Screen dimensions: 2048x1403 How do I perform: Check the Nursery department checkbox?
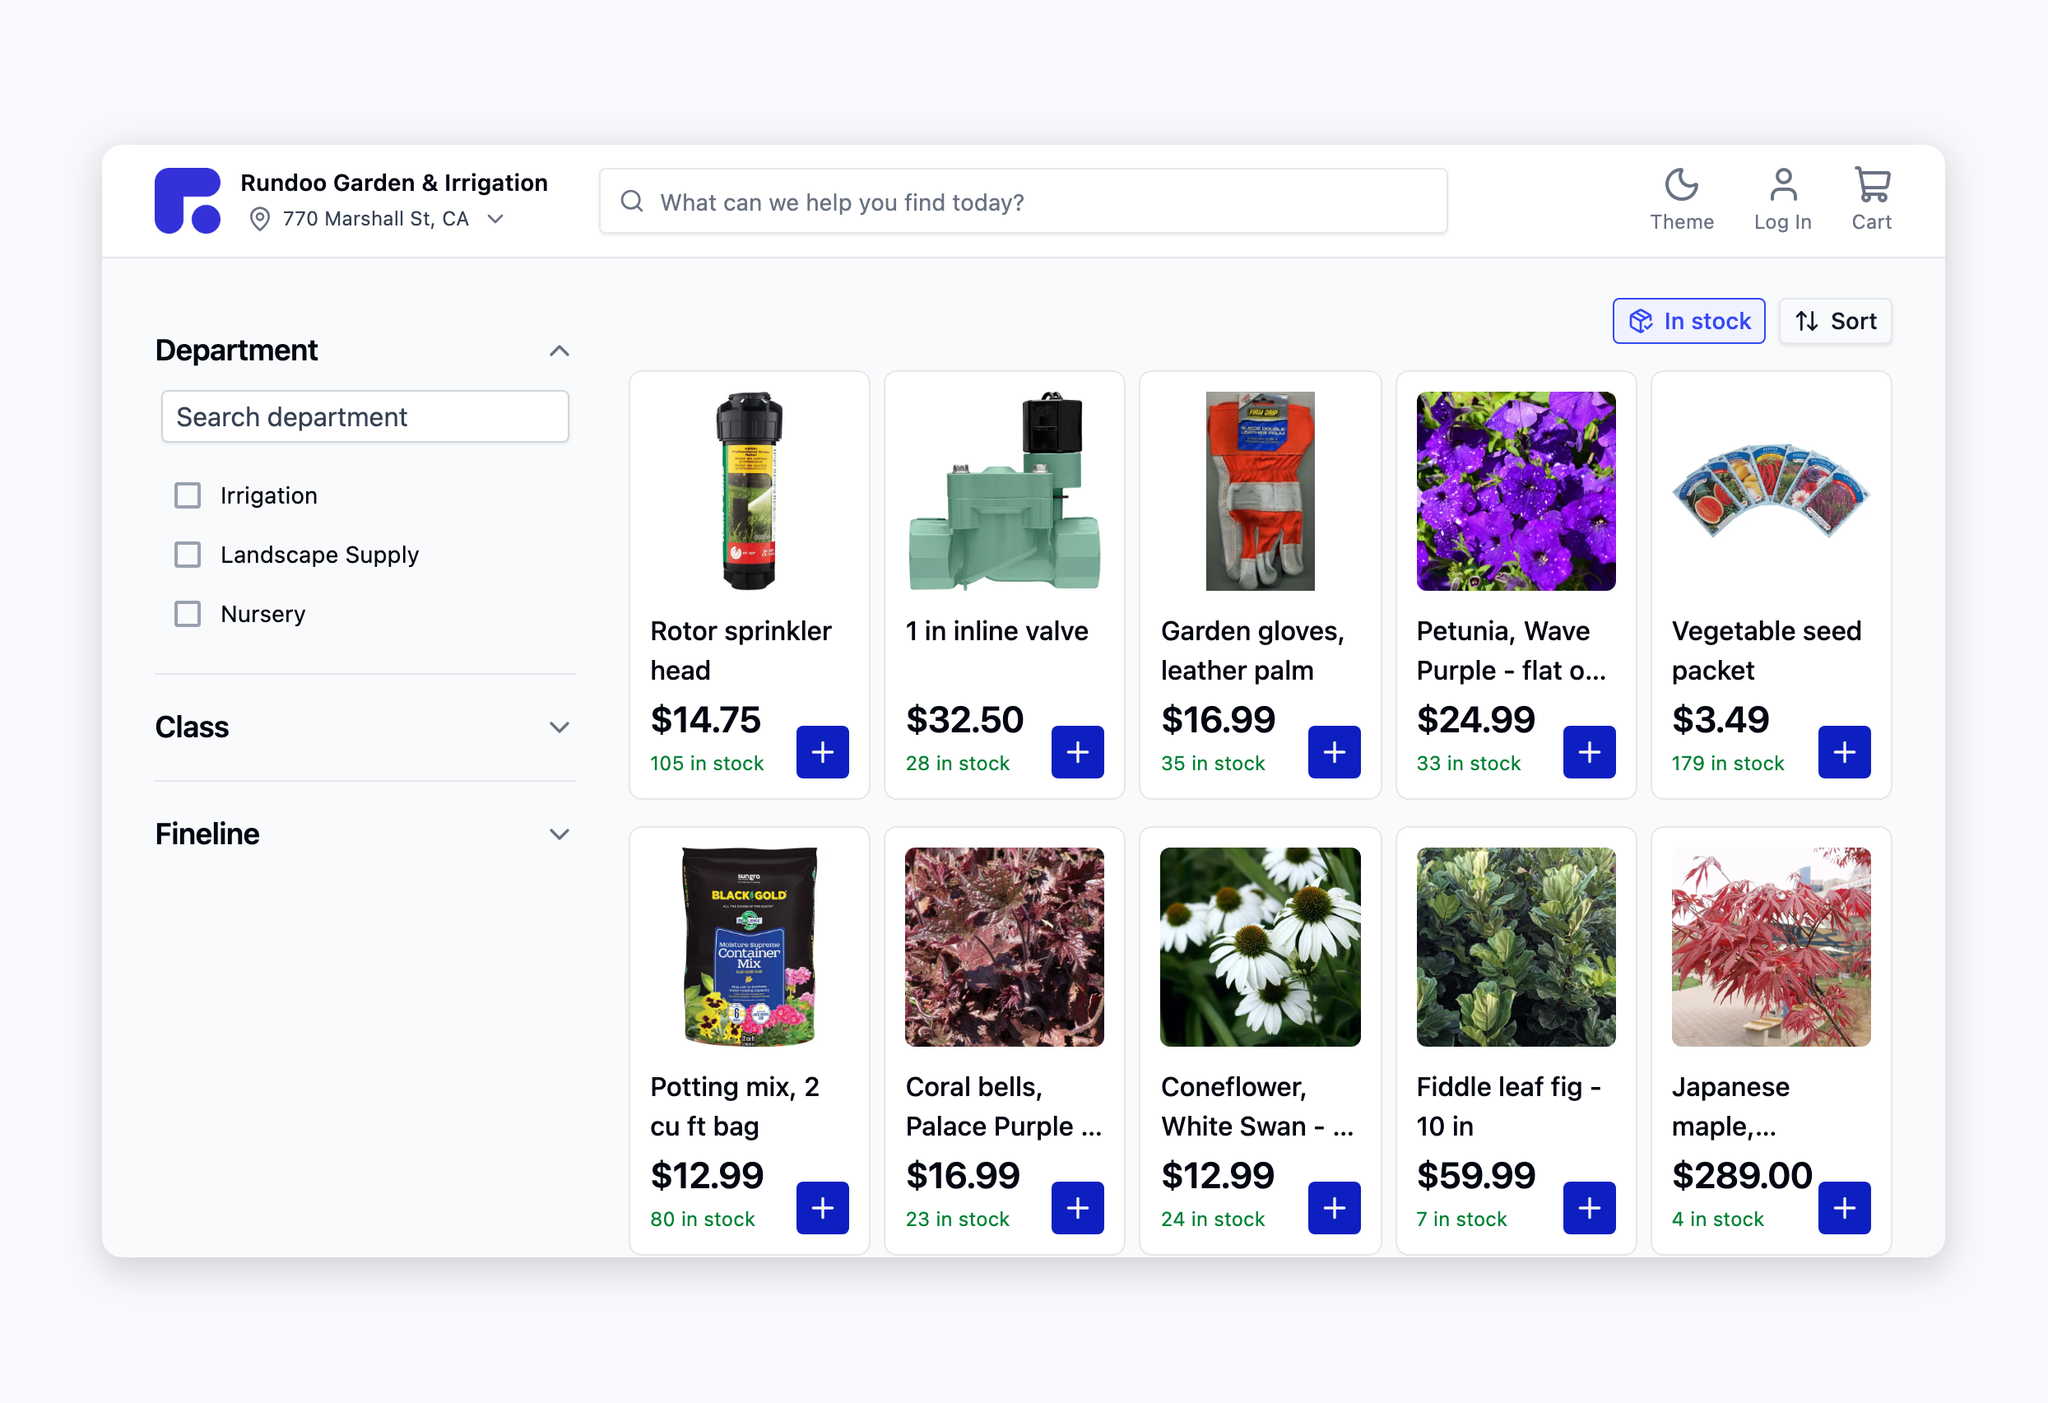(188, 614)
